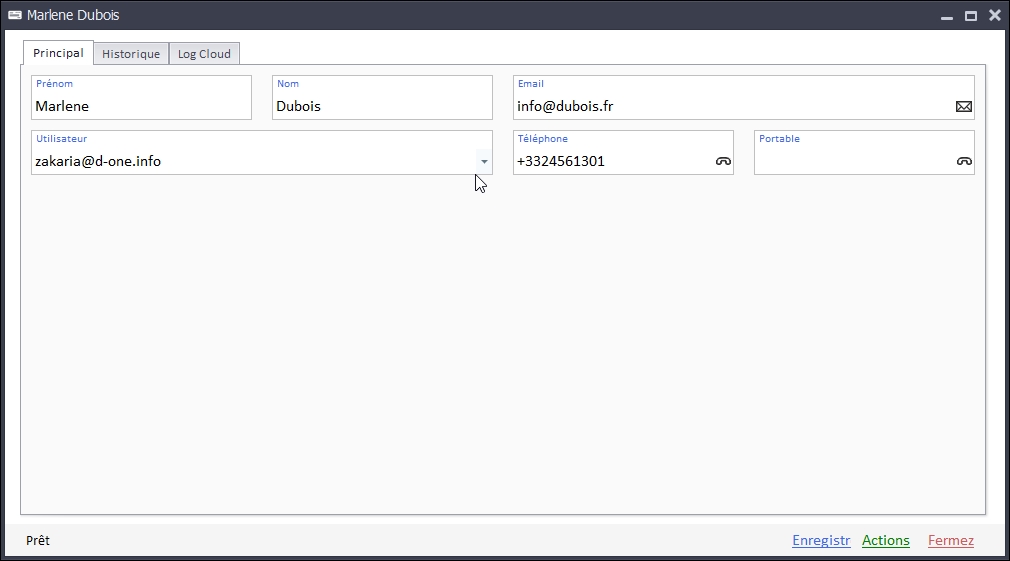Switch to the Historique tab
The image size is (1010, 561).
(131, 54)
